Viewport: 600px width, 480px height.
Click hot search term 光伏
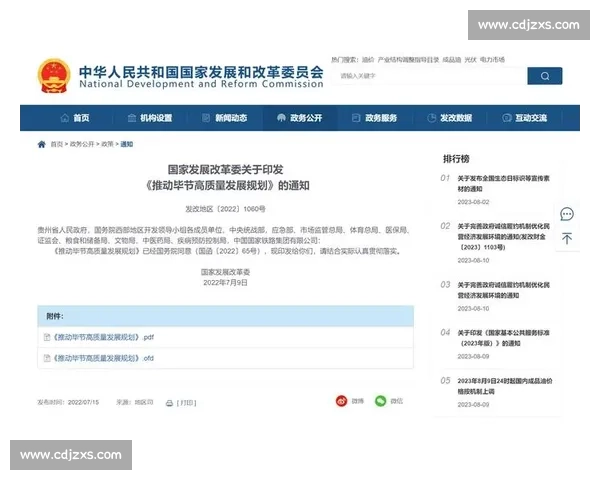(470, 60)
